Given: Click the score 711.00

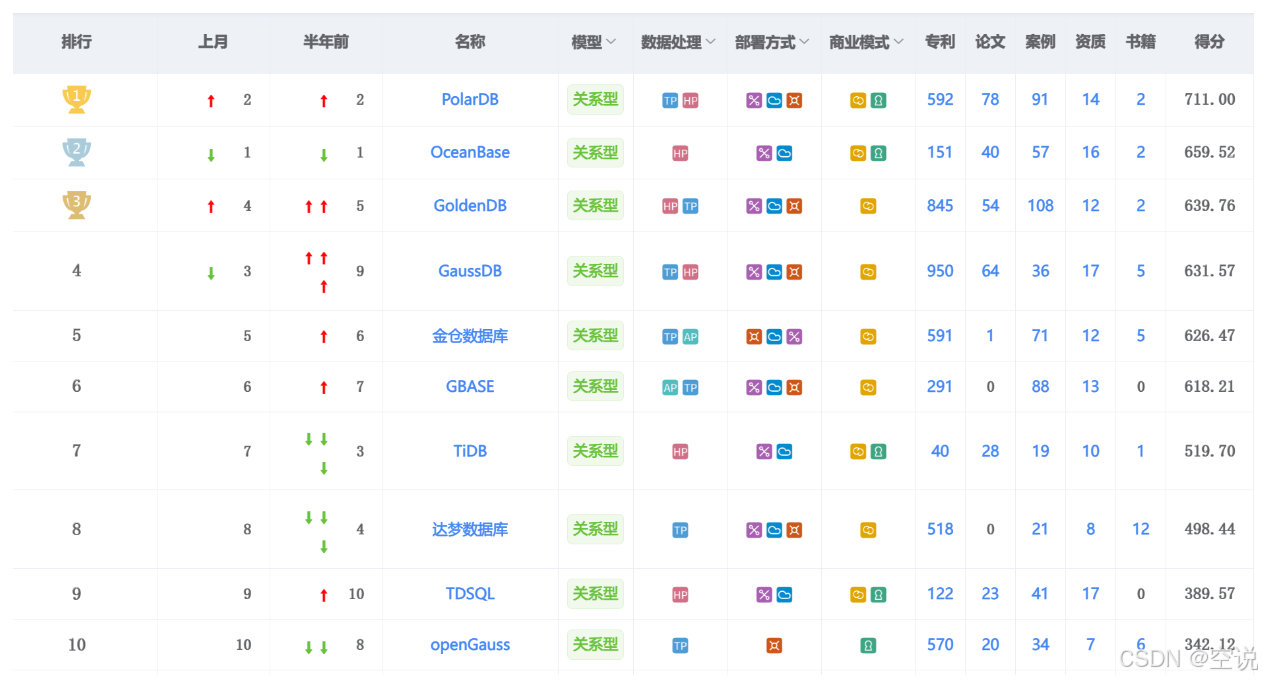Looking at the screenshot, I should [x=1209, y=99].
